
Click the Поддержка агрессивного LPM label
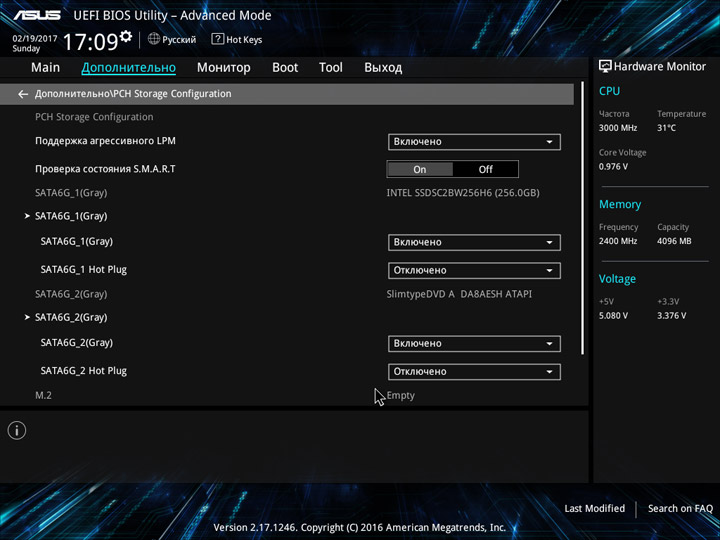(105, 141)
